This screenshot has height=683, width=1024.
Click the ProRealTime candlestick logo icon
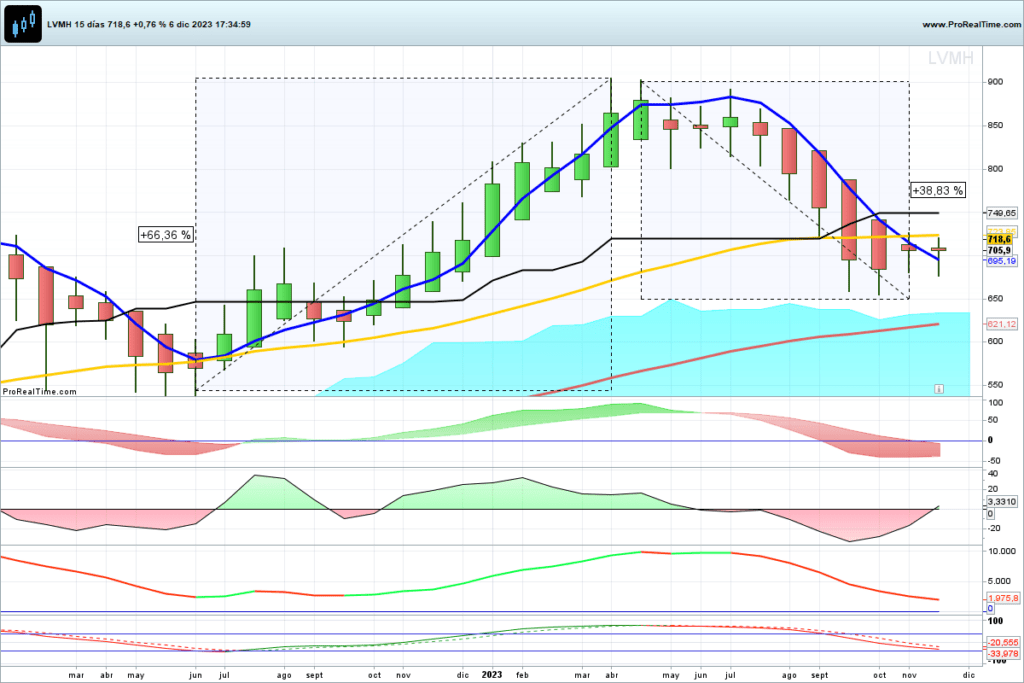click(x=23, y=24)
